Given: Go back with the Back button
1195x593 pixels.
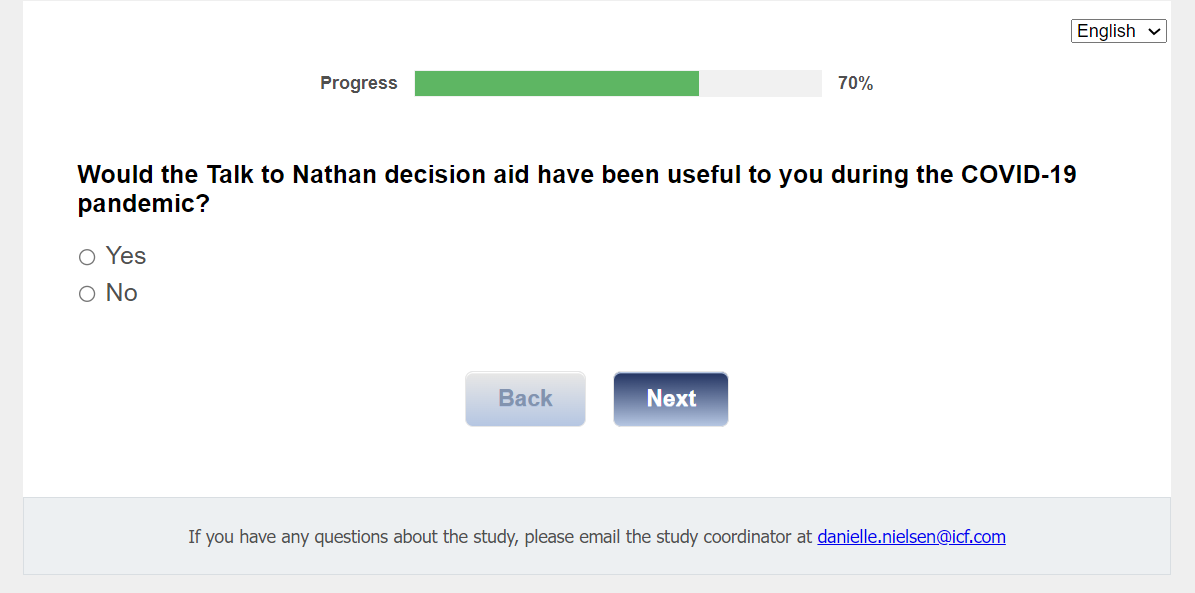Looking at the screenshot, I should coord(525,399).
